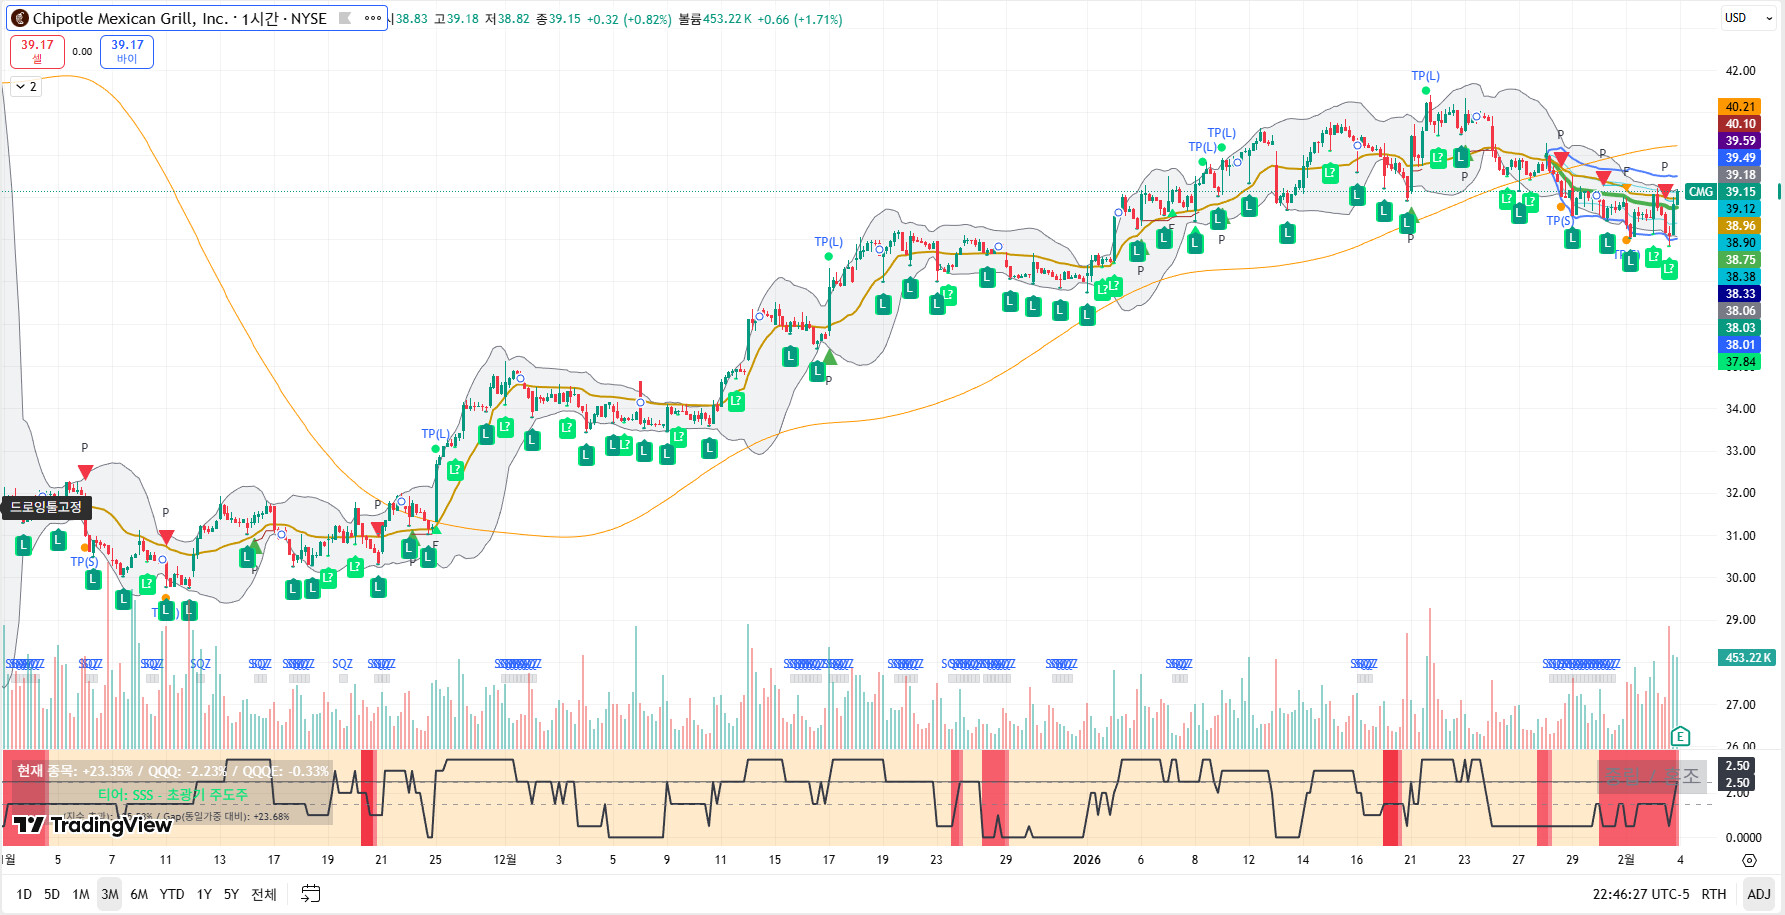Open the three-dot more menu in symbol header

373,18
